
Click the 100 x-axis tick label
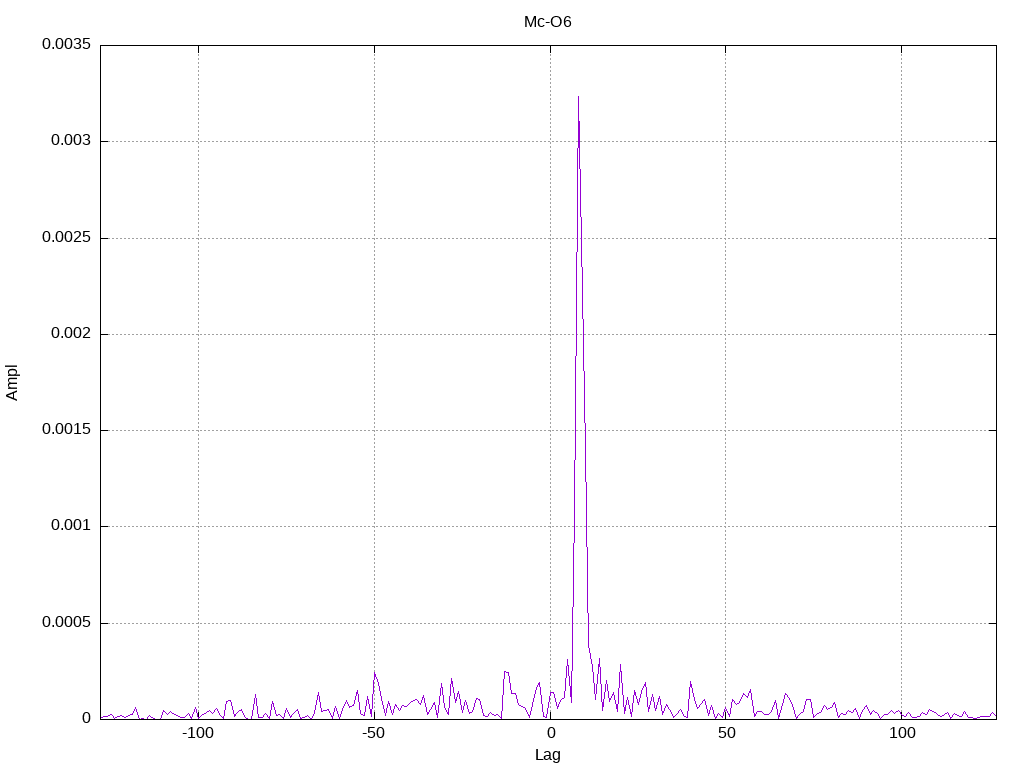tap(902, 733)
